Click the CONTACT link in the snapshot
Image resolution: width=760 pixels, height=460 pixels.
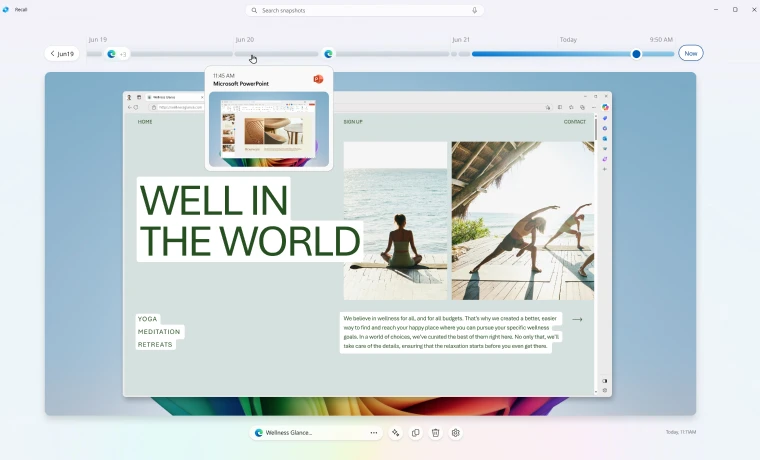[574, 122]
